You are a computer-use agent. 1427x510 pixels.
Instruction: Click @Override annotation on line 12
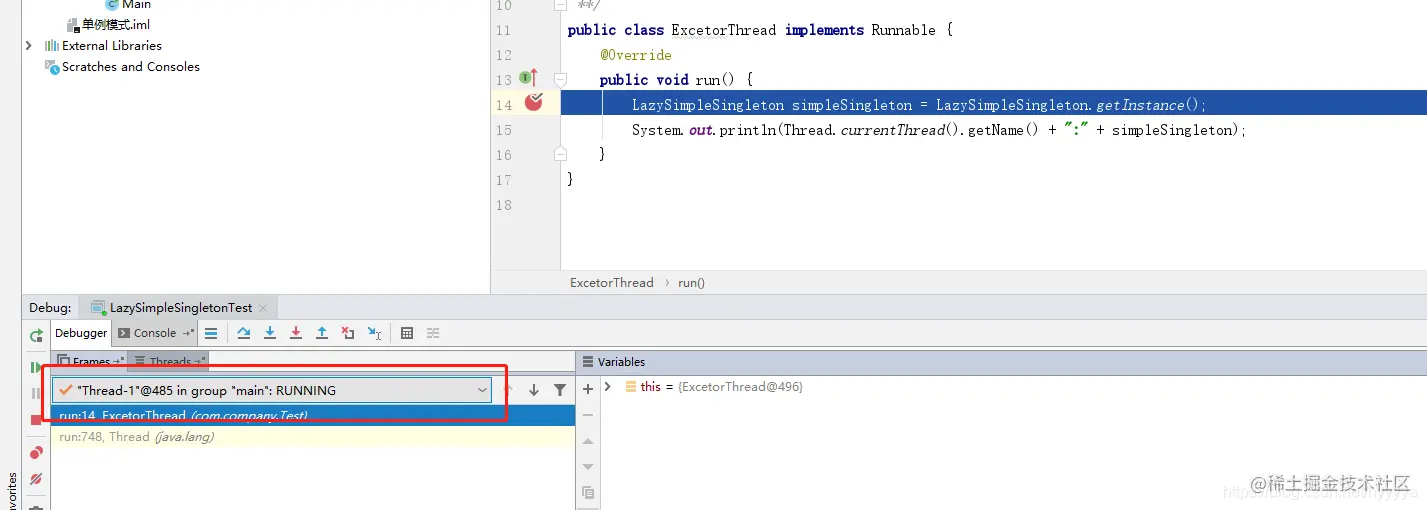pos(635,55)
